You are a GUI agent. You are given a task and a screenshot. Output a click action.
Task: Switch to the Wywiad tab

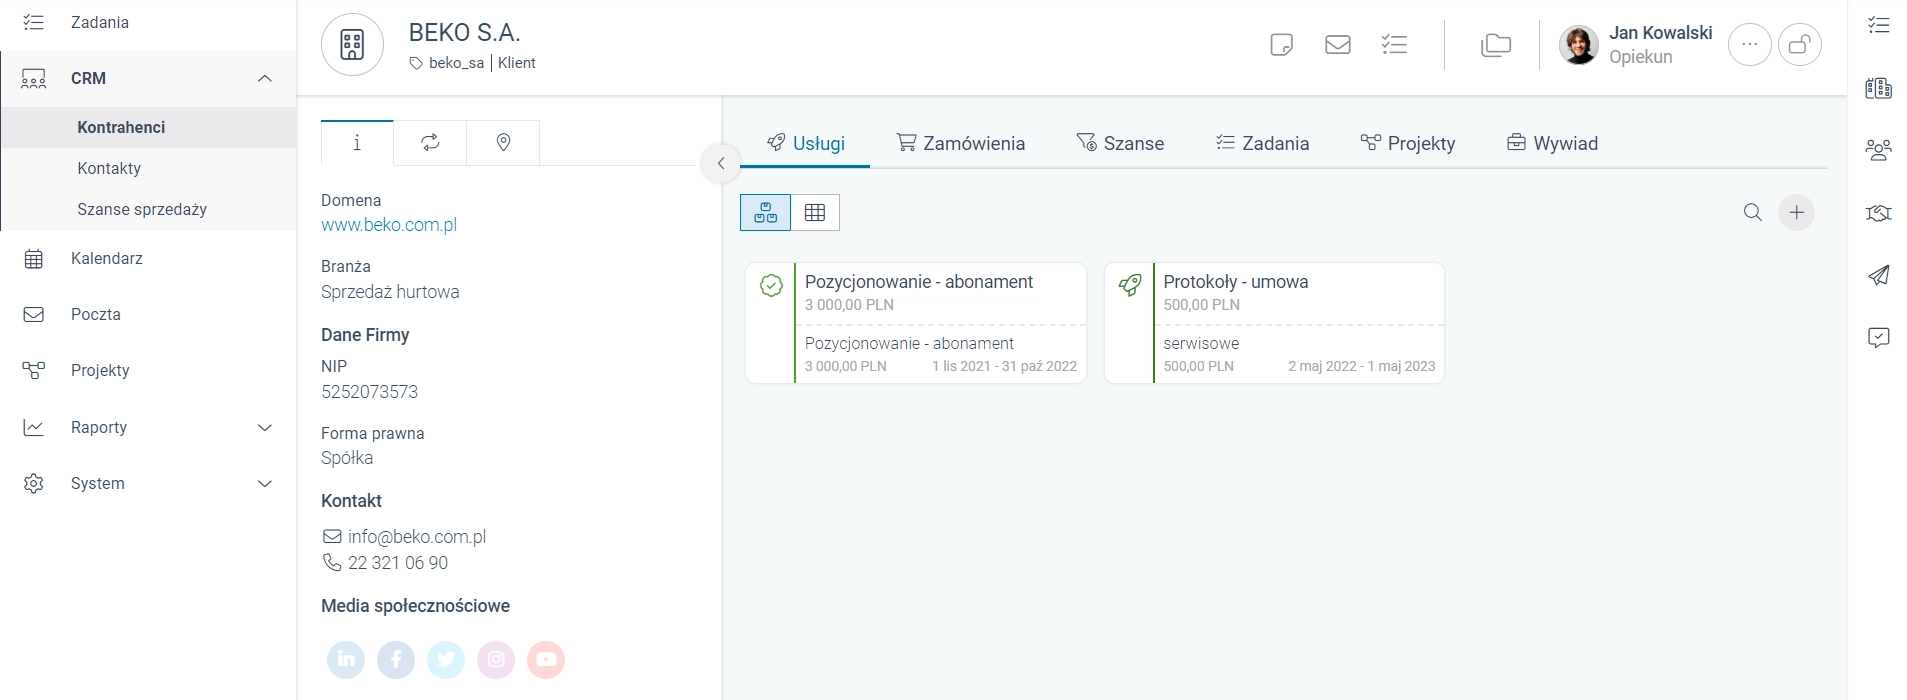pyautogui.click(x=1552, y=143)
